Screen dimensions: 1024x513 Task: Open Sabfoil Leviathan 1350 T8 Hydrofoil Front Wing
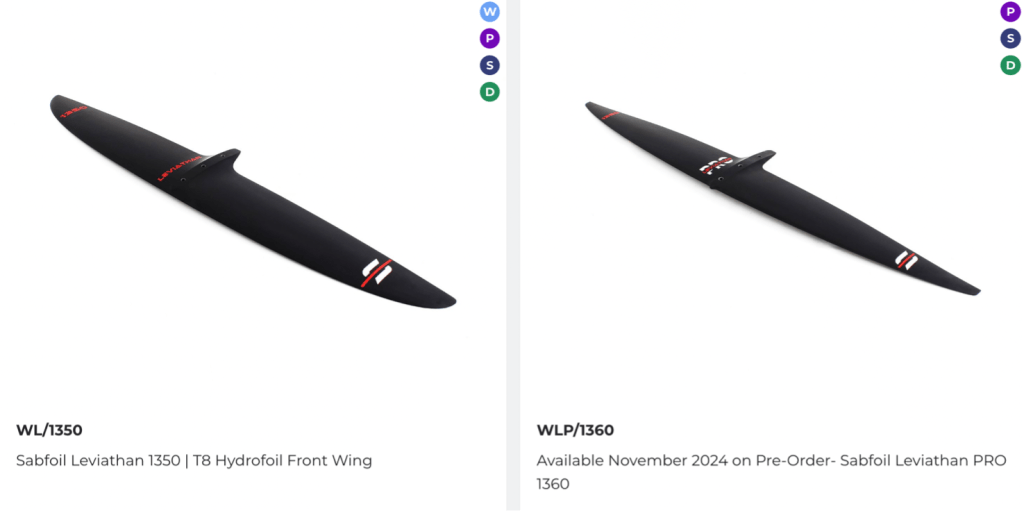pos(194,461)
